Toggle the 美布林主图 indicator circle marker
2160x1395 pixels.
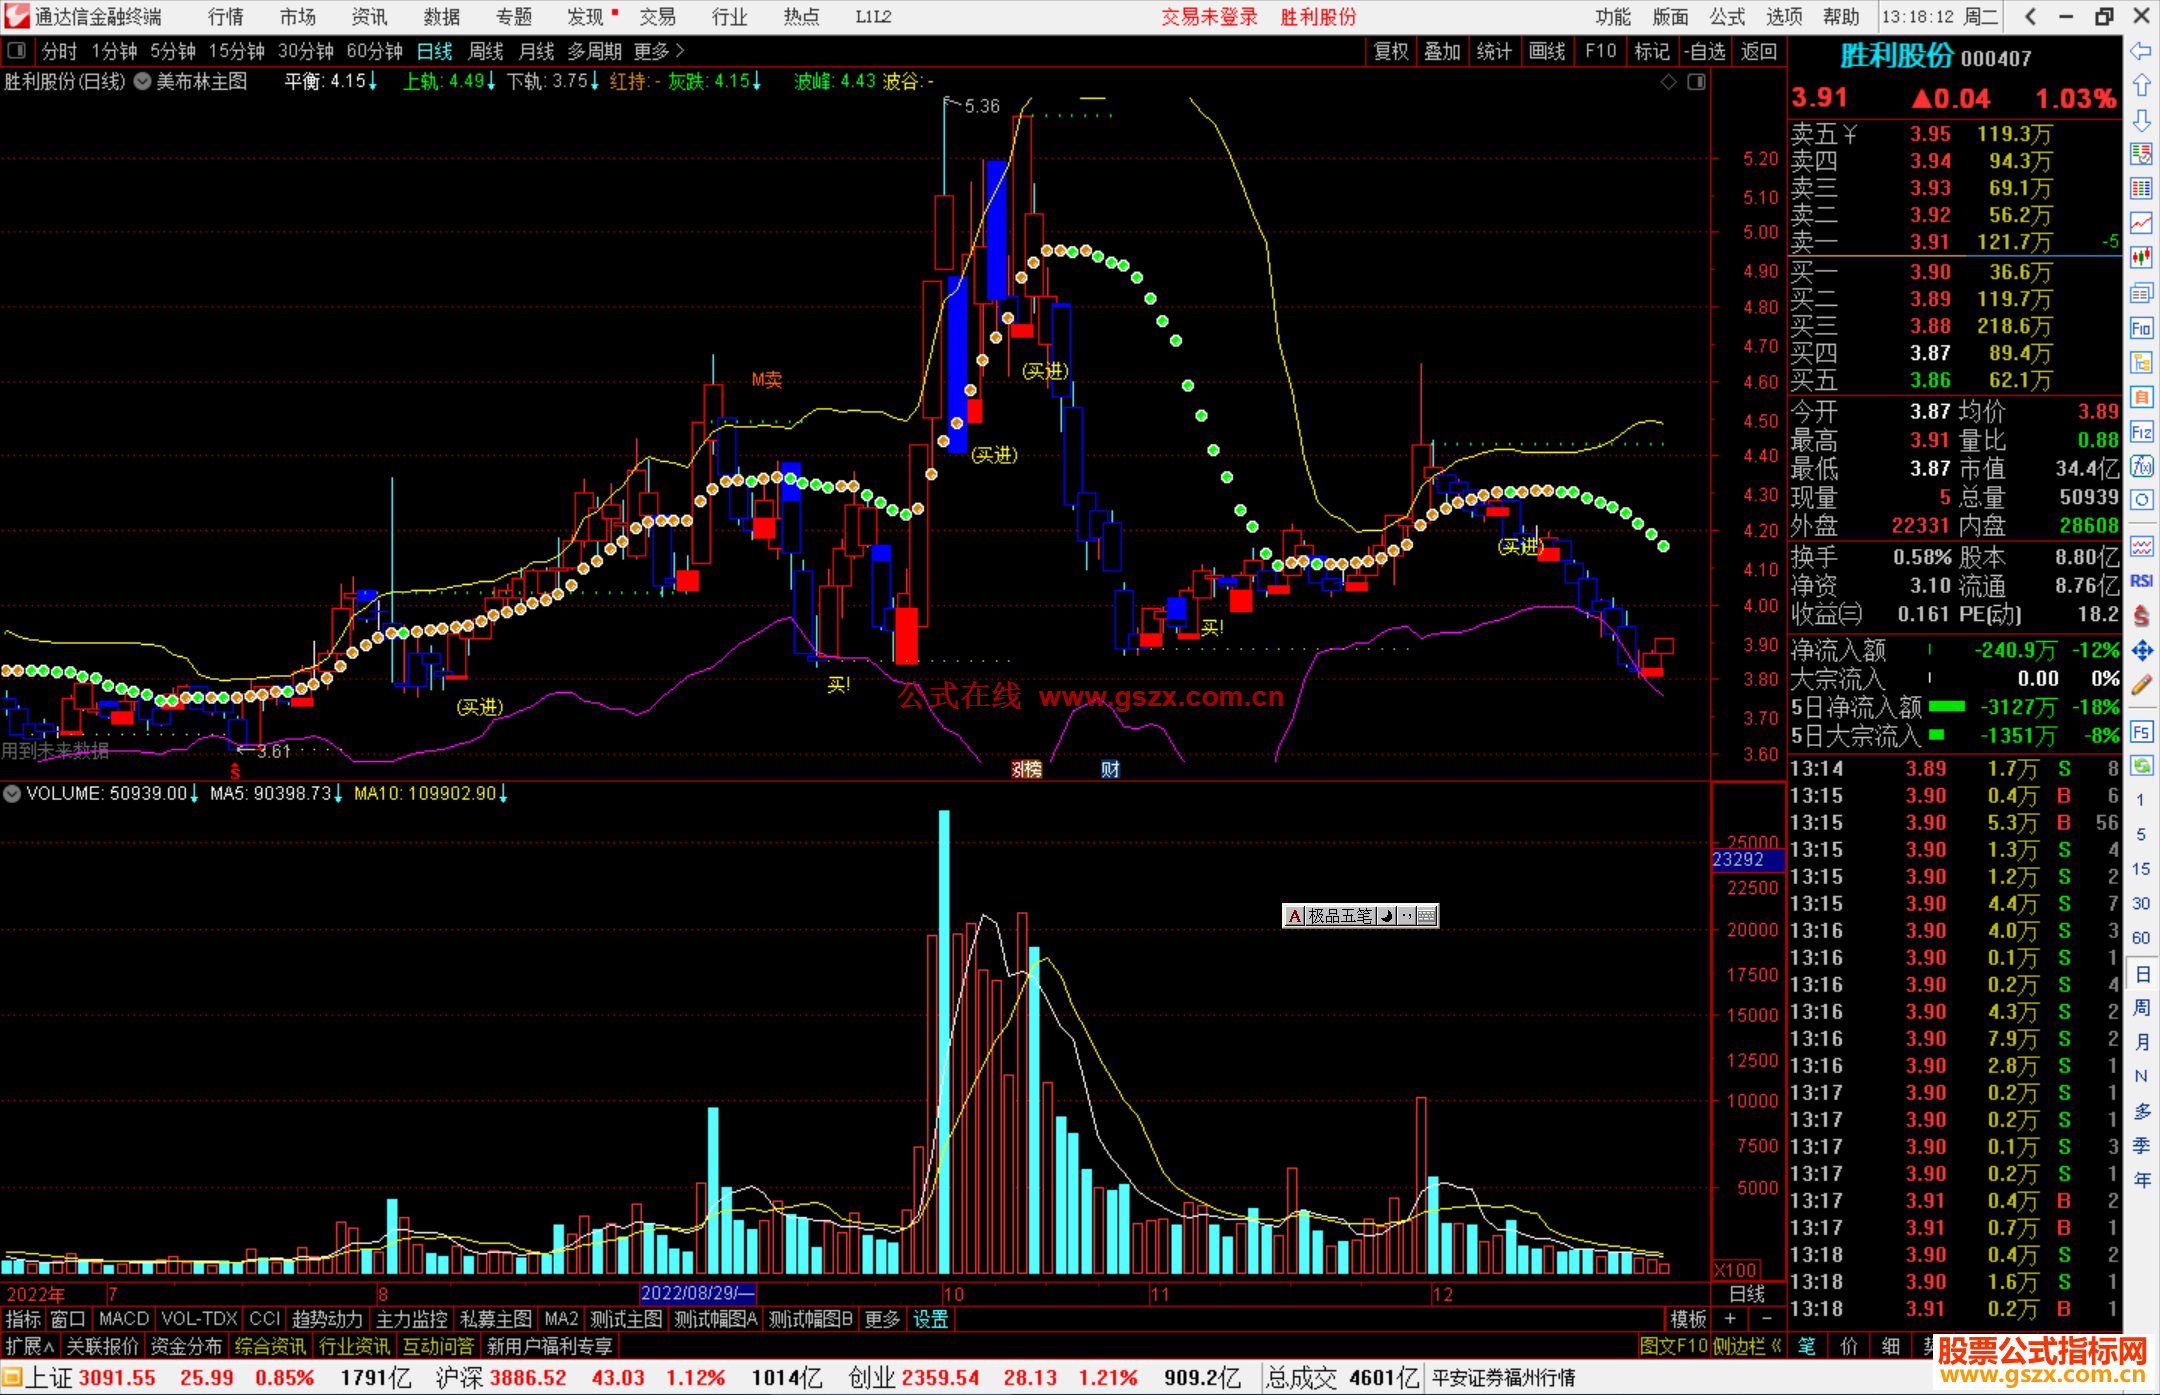coord(143,82)
